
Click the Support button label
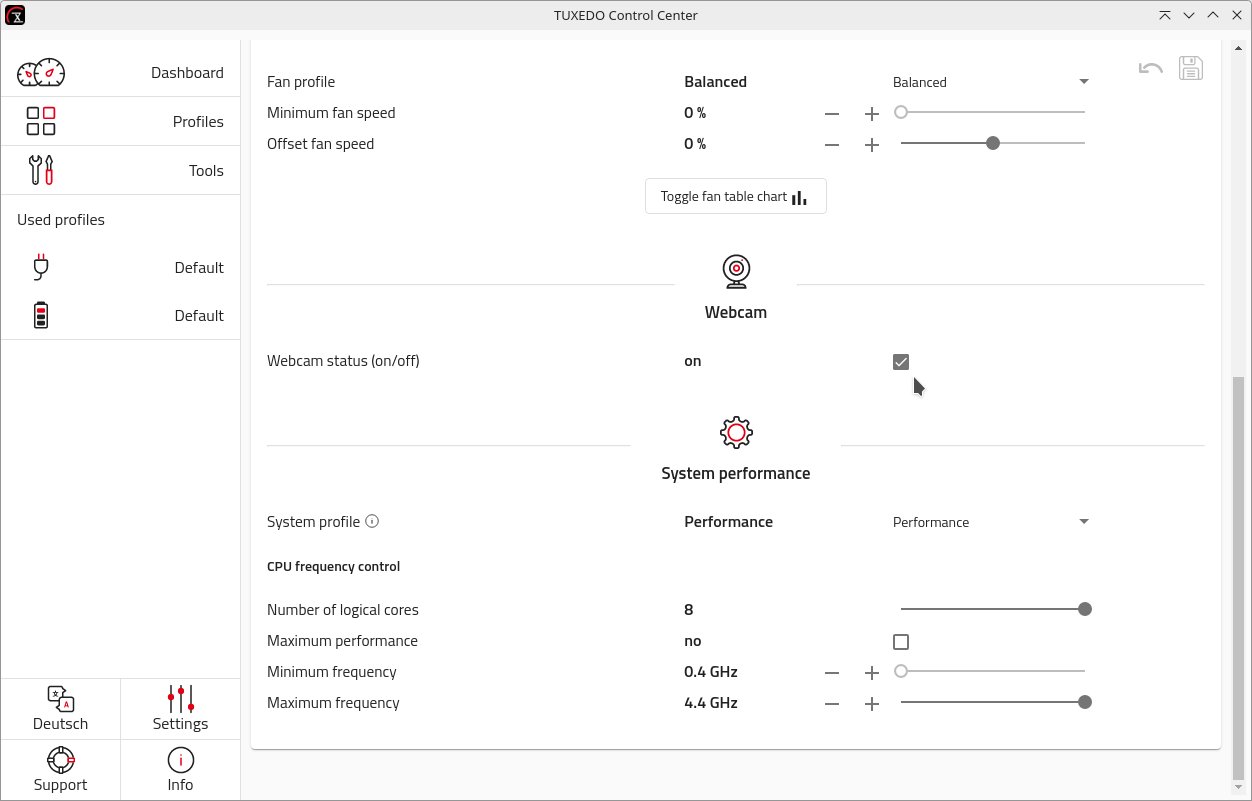(x=61, y=785)
